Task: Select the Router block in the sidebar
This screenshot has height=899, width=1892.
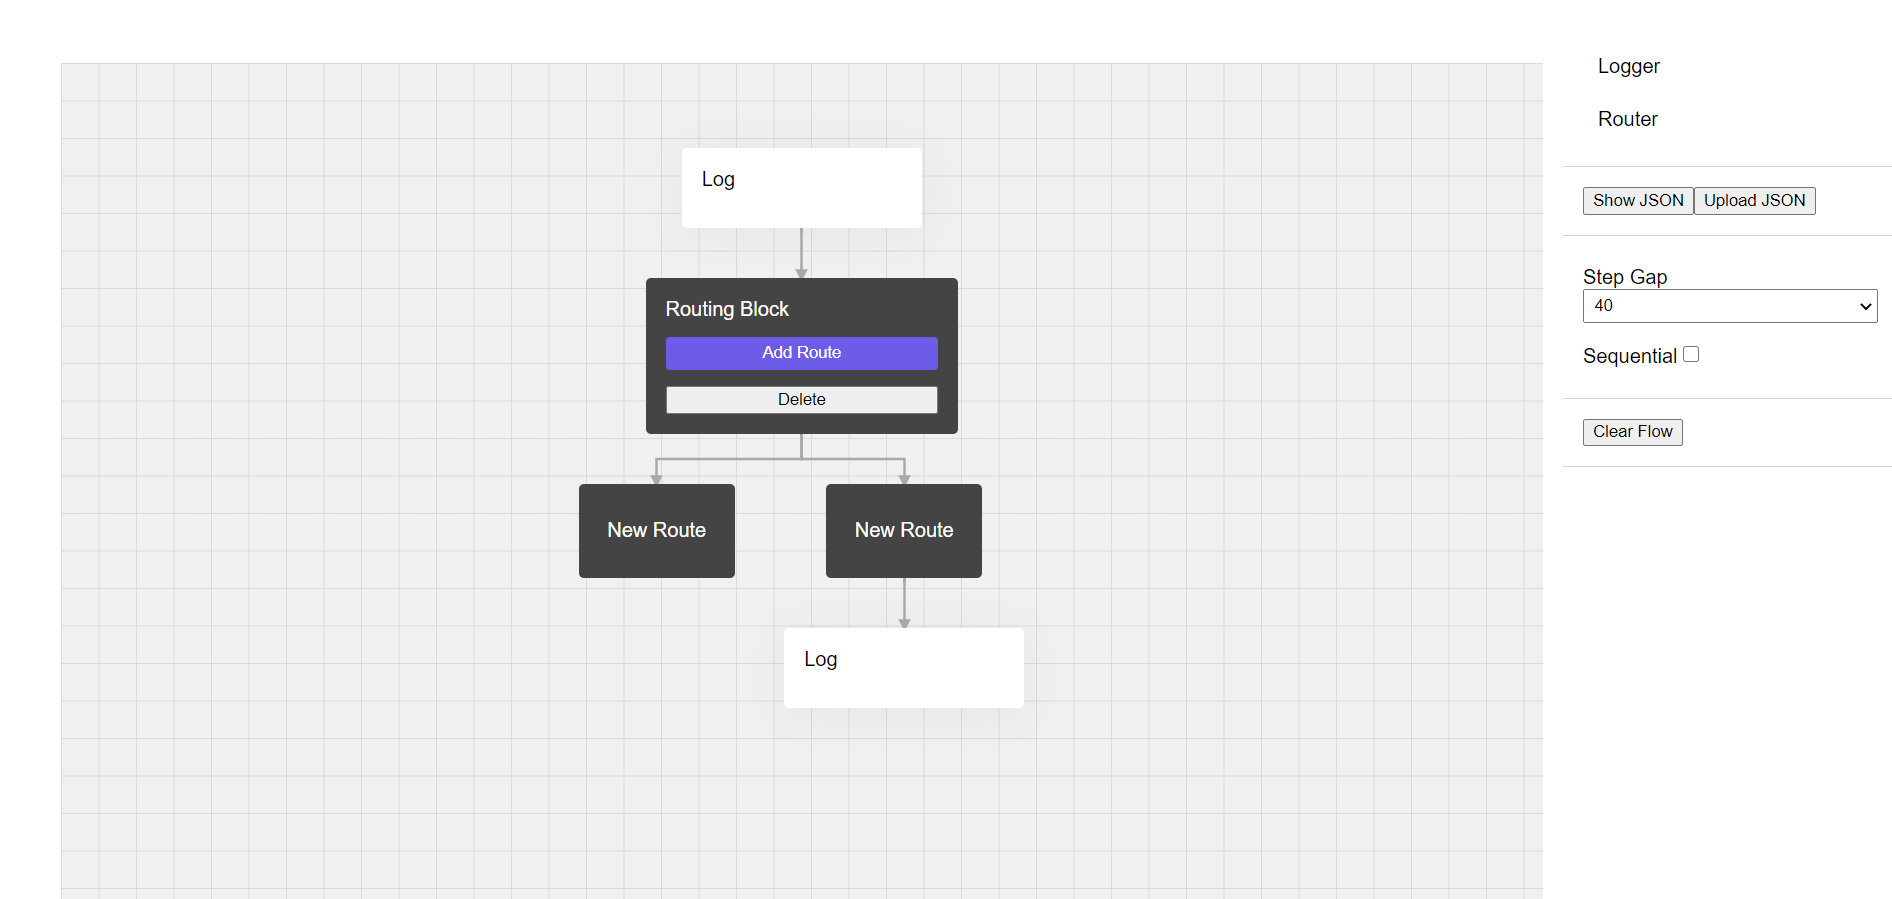Action: point(1627,120)
